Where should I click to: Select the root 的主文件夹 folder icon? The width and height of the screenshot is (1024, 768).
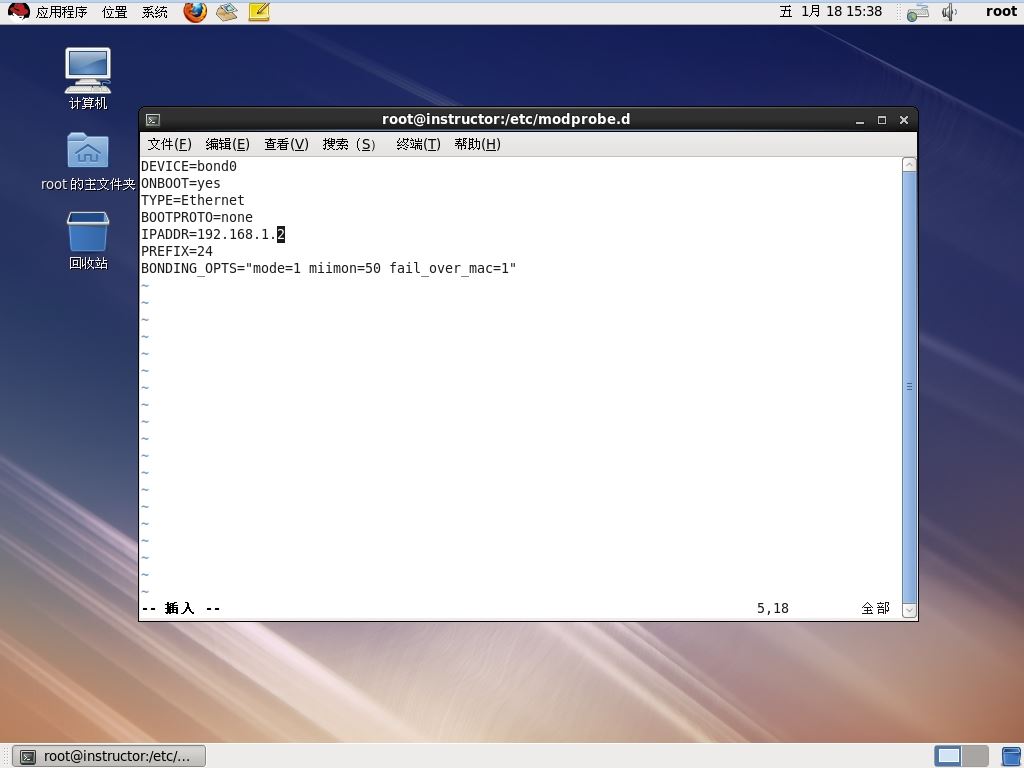coord(88,161)
